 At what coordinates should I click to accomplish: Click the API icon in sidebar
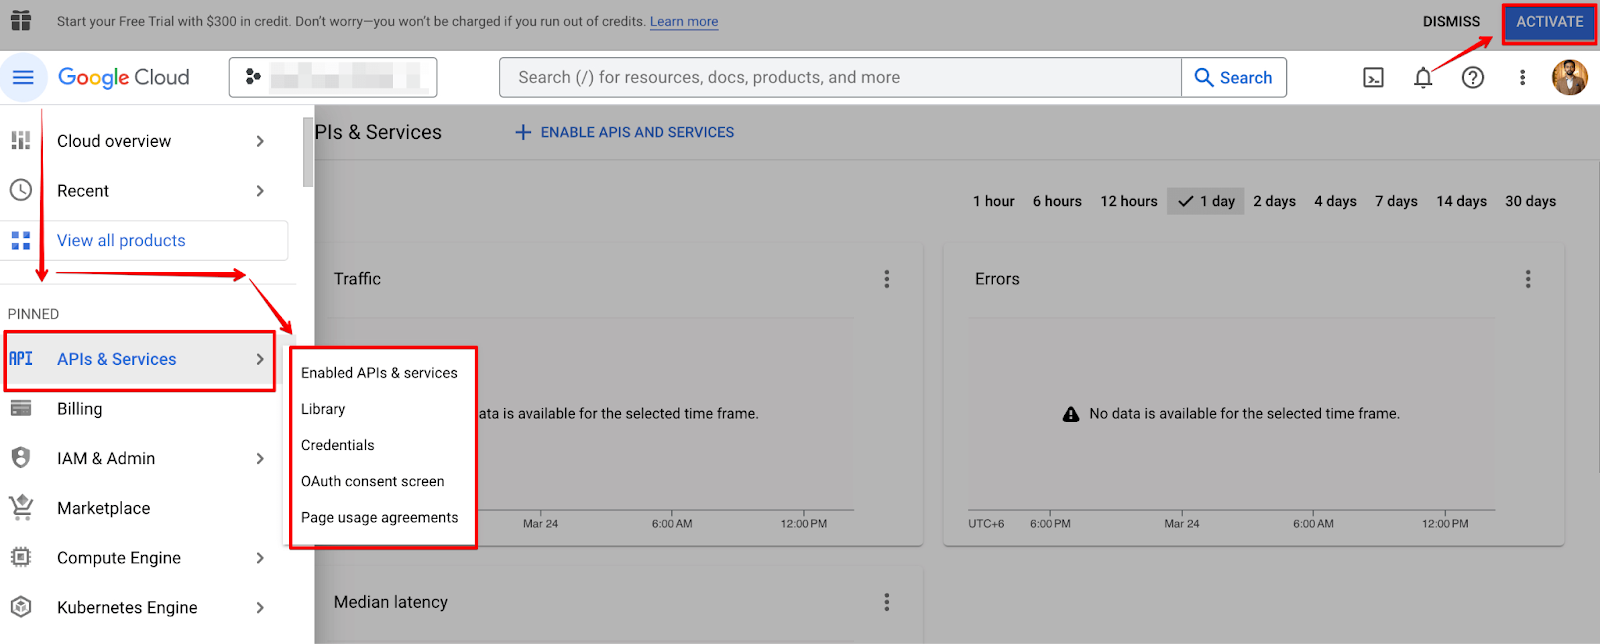tap(21, 358)
